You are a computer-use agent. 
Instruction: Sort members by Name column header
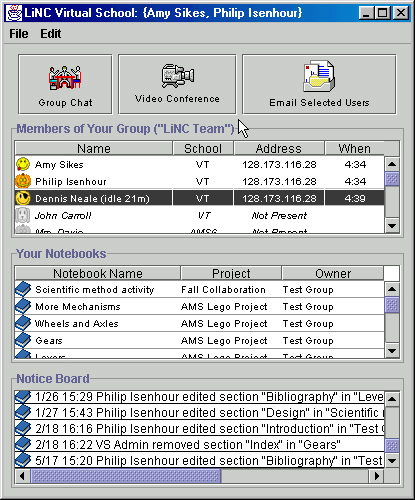pyautogui.click(x=94, y=148)
